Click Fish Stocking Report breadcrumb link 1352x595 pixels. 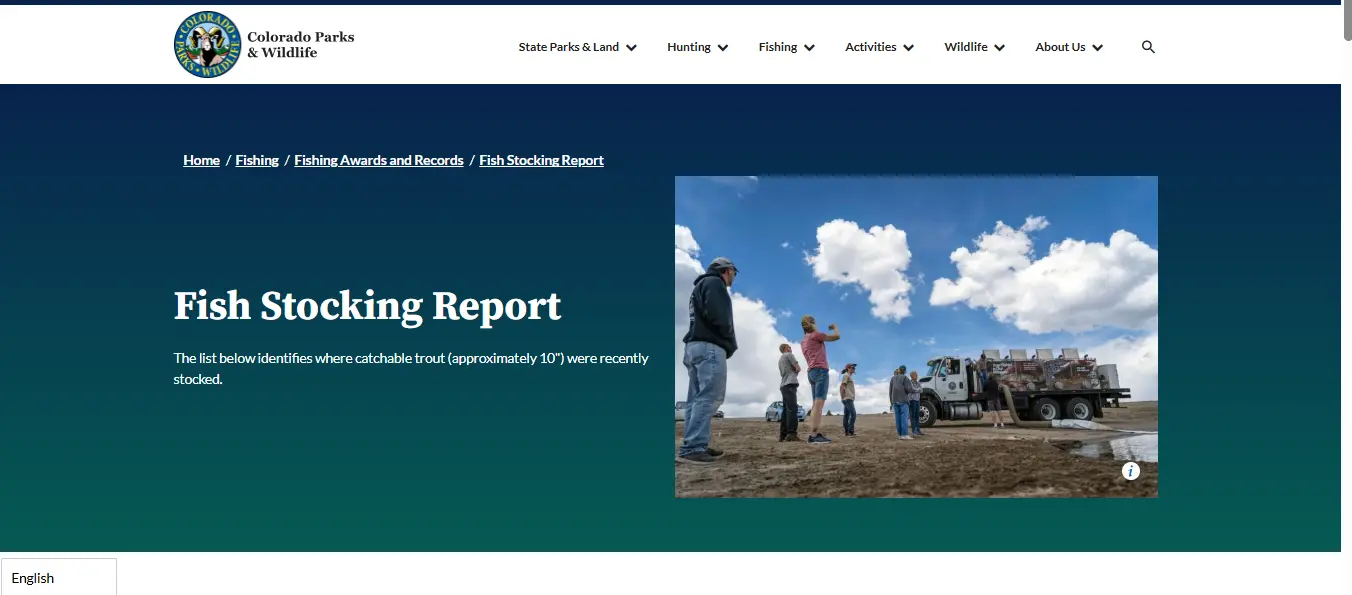pos(541,160)
